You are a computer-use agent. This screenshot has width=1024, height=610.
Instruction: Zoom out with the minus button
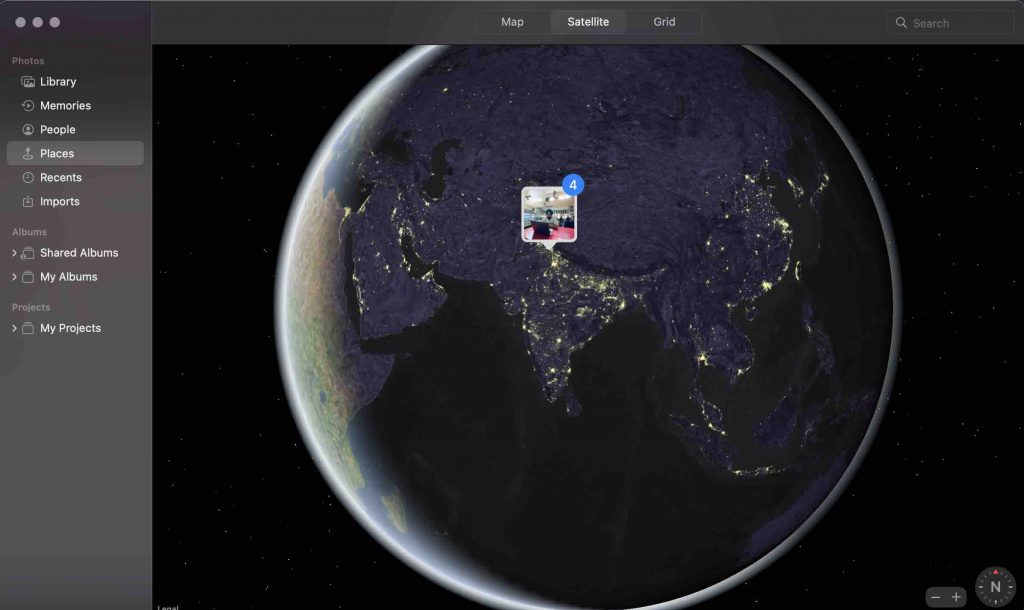(936, 597)
